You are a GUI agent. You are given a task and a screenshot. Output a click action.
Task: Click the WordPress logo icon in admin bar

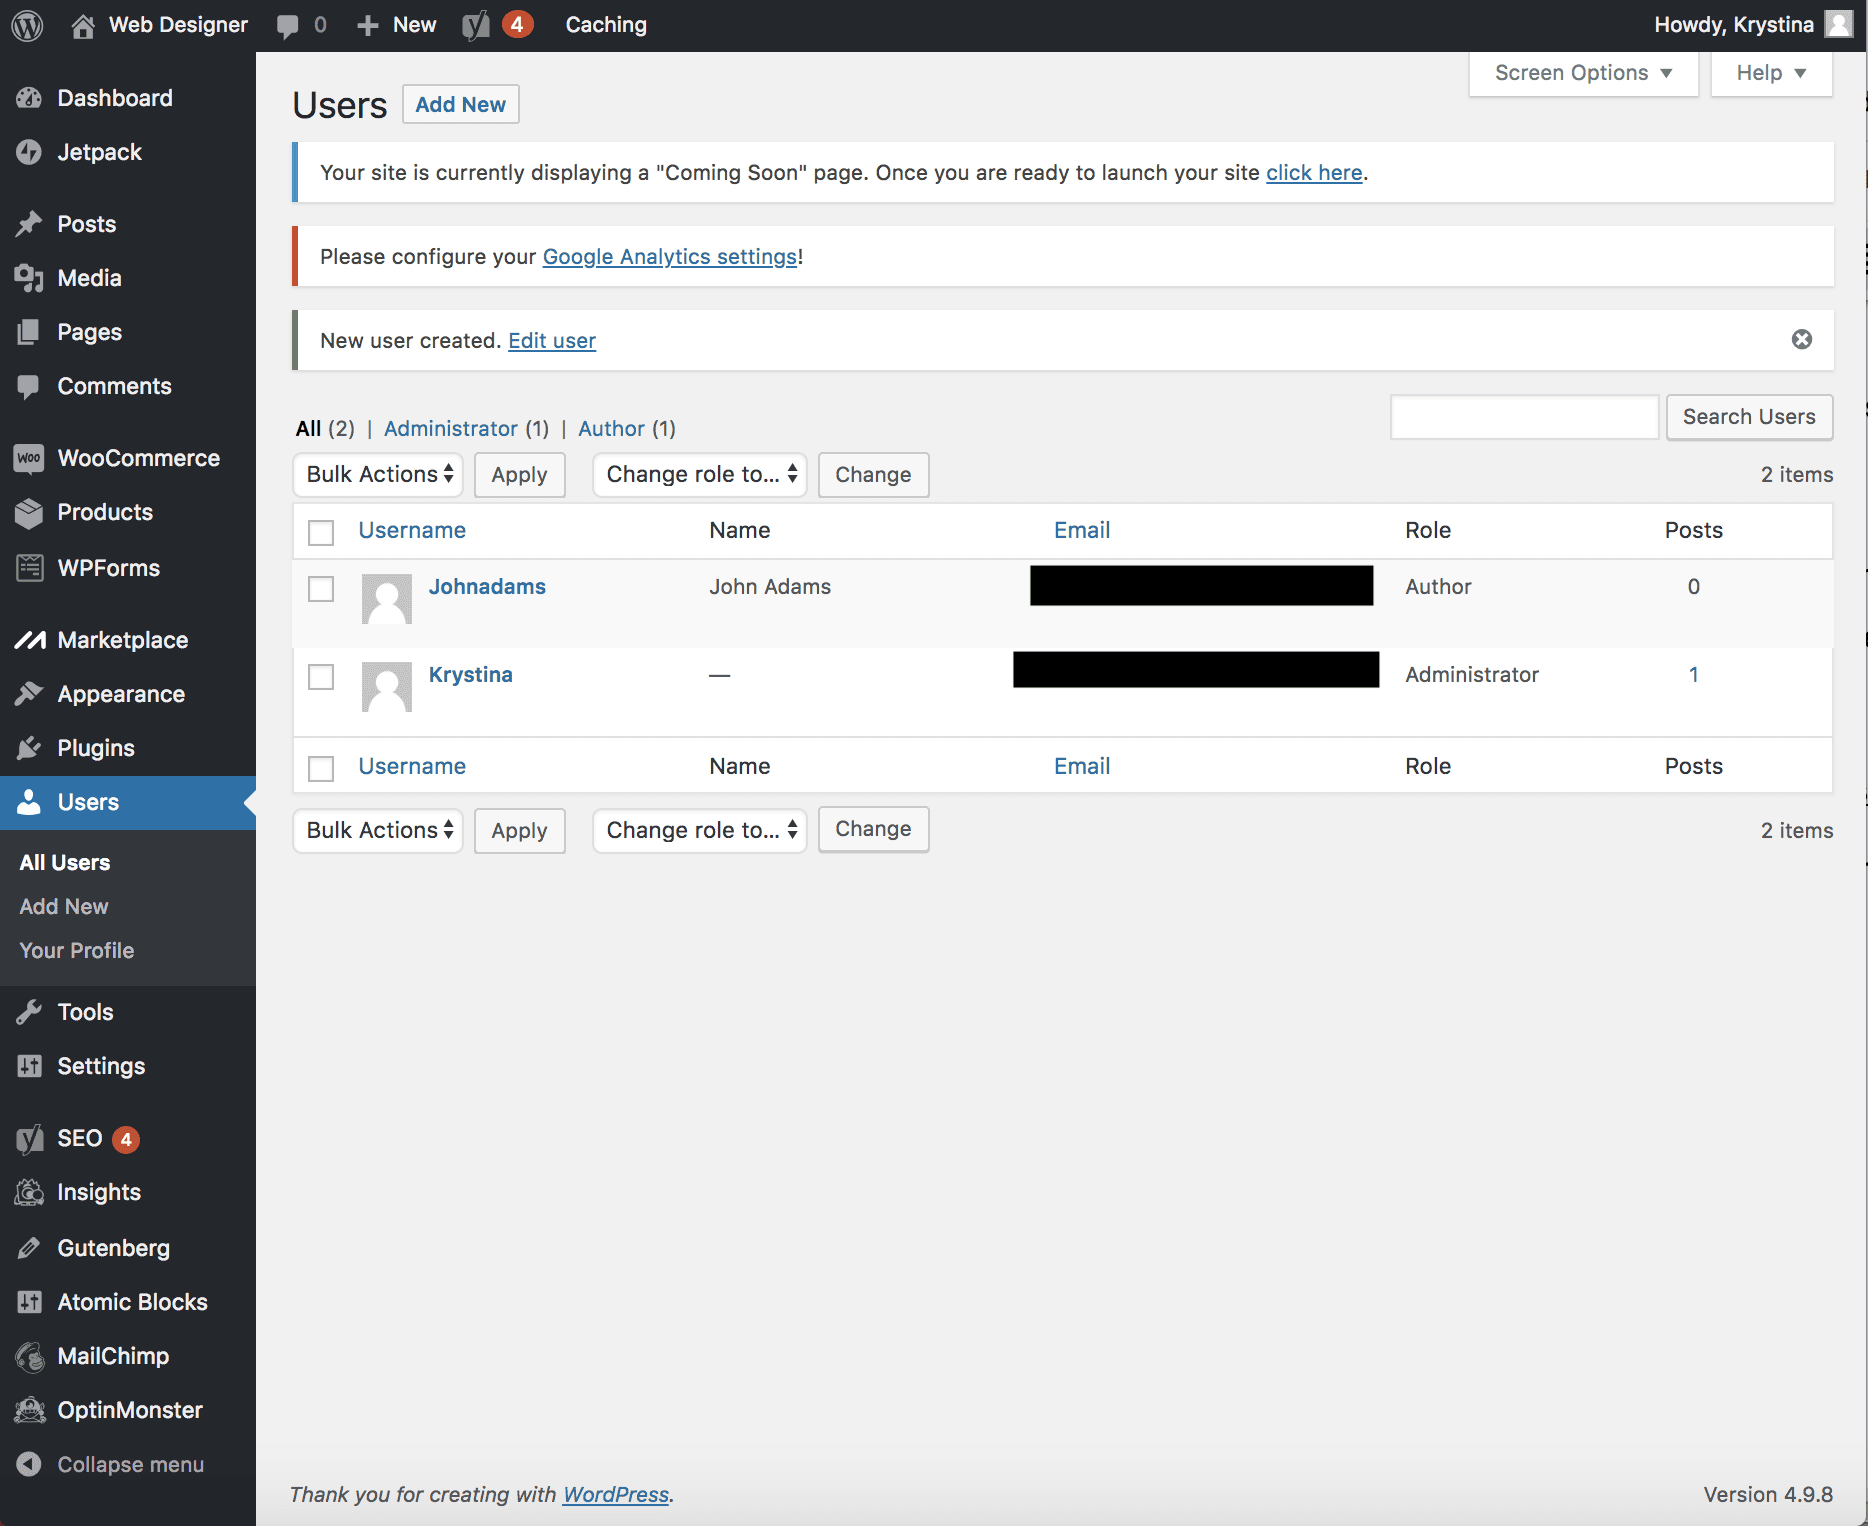point(27,25)
